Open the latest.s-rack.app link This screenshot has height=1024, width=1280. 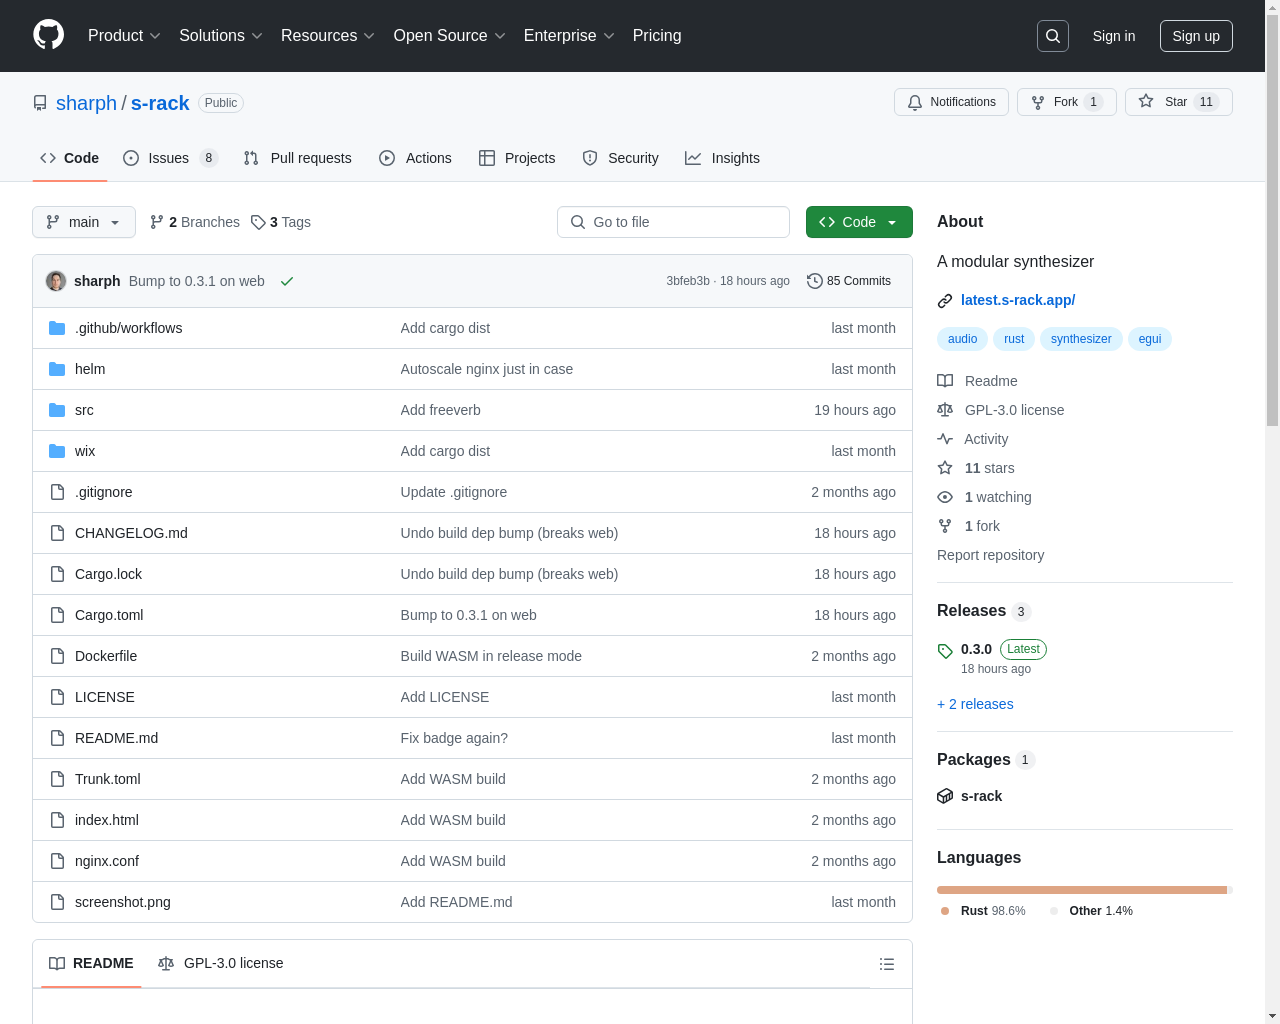pos(1018,300)
